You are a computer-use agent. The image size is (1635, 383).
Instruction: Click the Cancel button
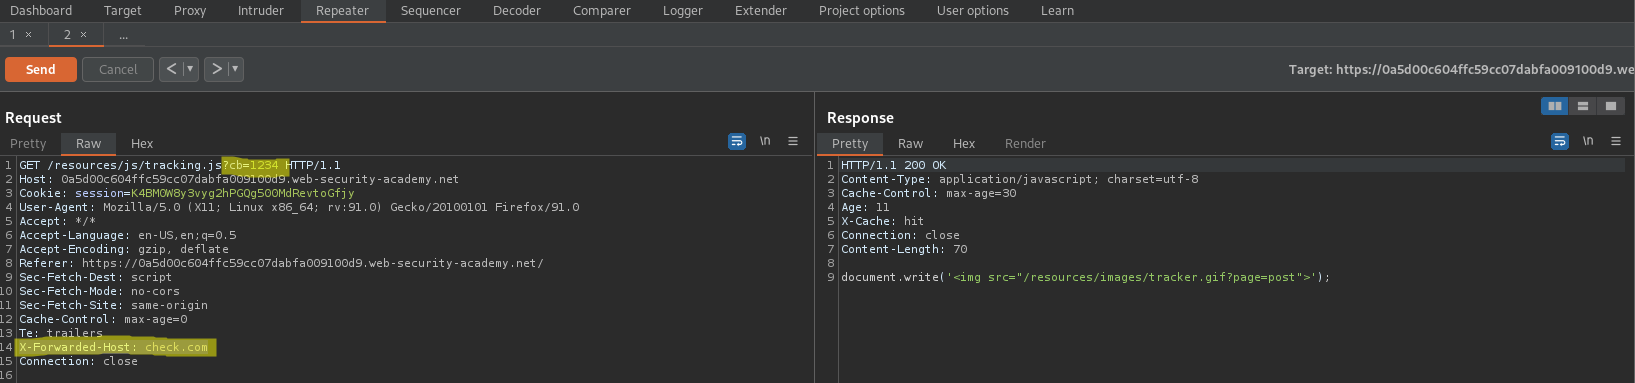point(118,69)
